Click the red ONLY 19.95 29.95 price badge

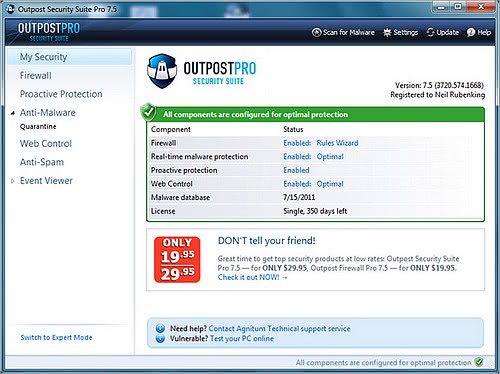[x=177, y=259]
